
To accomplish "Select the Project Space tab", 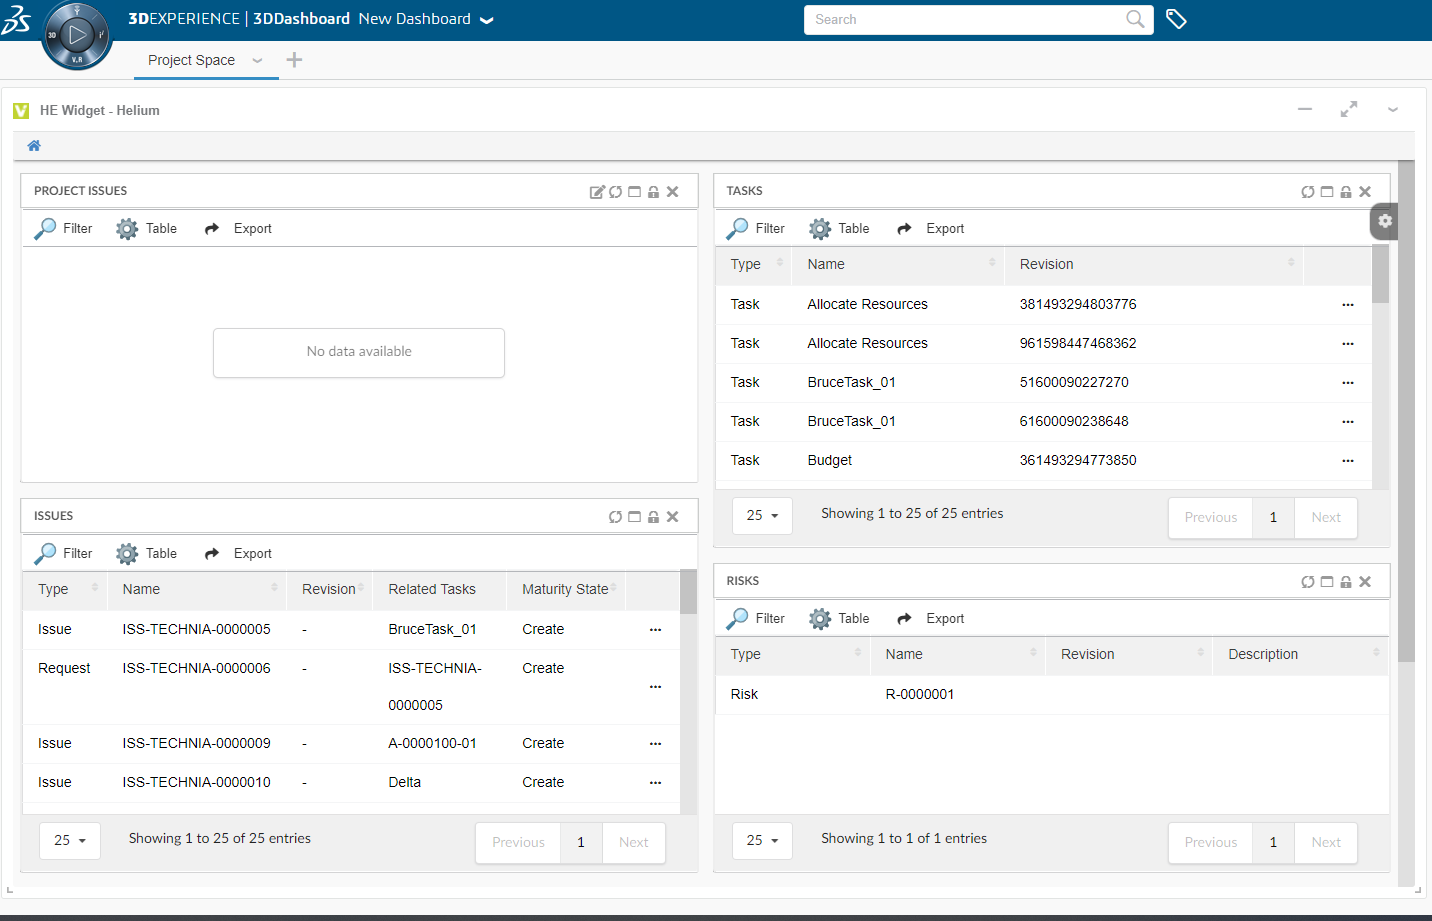I will tap(191, 60).
